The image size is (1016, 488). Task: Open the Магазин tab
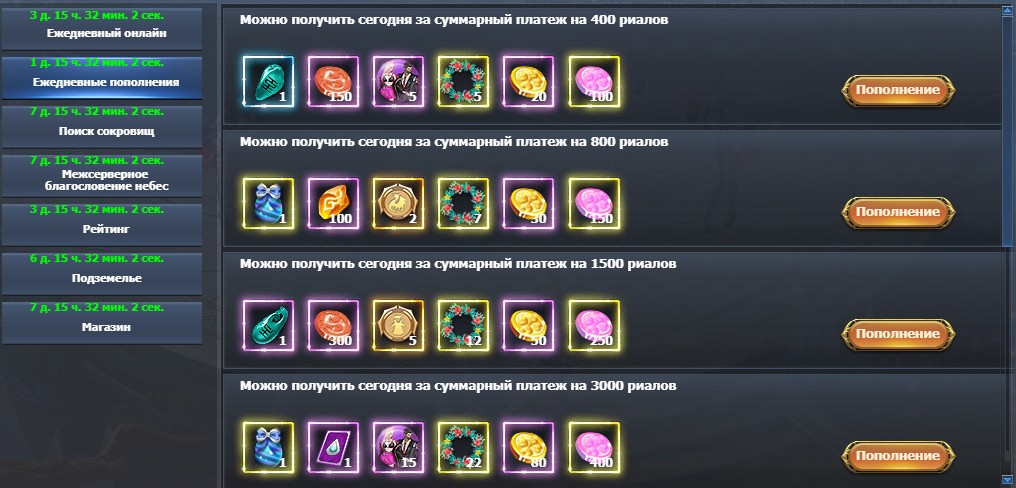tap(102, 323)
